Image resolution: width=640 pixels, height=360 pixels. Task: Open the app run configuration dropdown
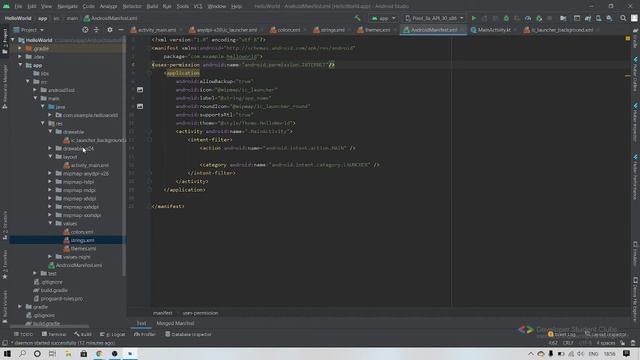384,18
